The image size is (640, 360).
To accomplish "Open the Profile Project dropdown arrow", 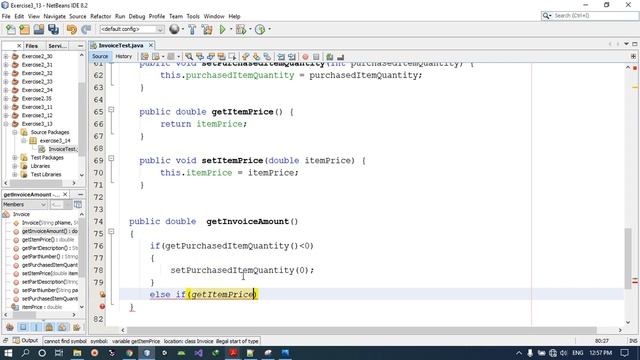I will tap(269, 29).
